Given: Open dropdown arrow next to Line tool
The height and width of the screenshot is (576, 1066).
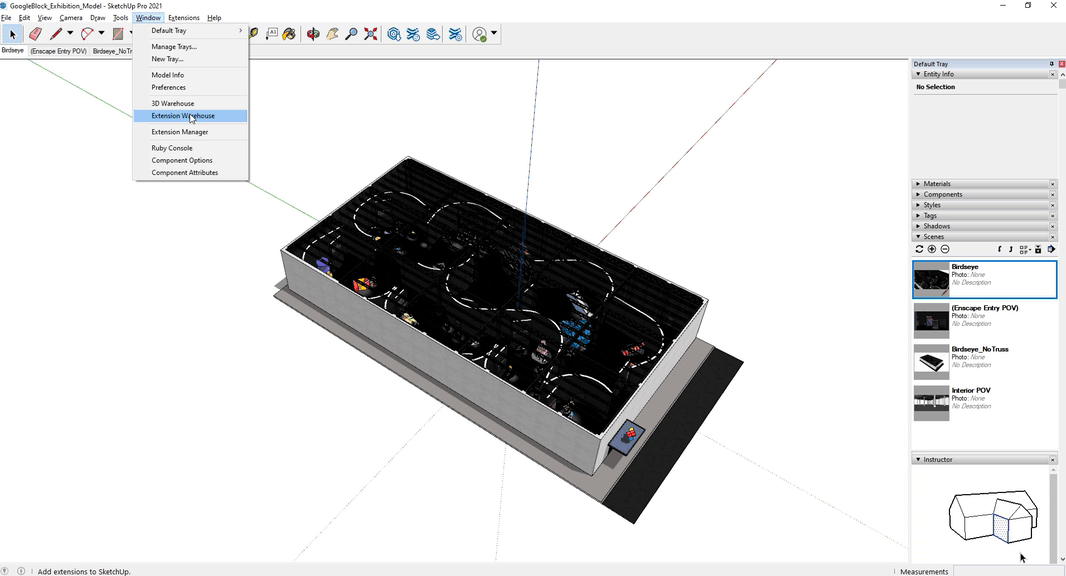Looking at the screenshot, I should click(69, 33).
